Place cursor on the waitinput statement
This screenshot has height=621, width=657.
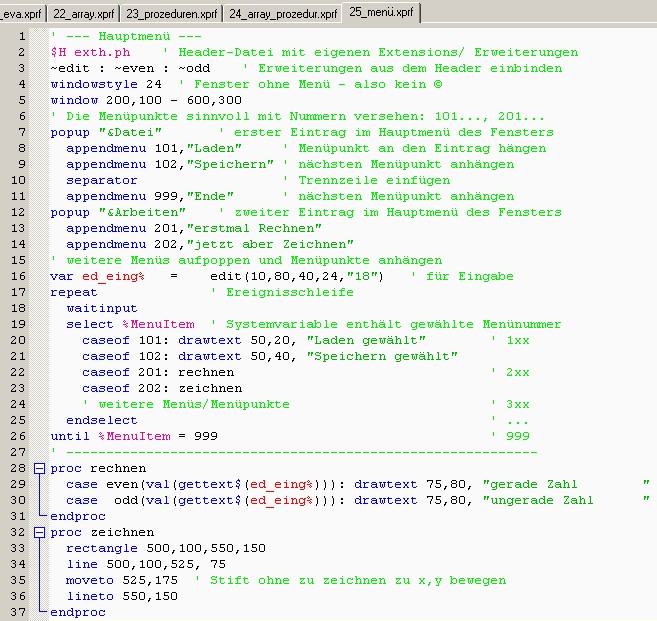click(x=102, y=308)
